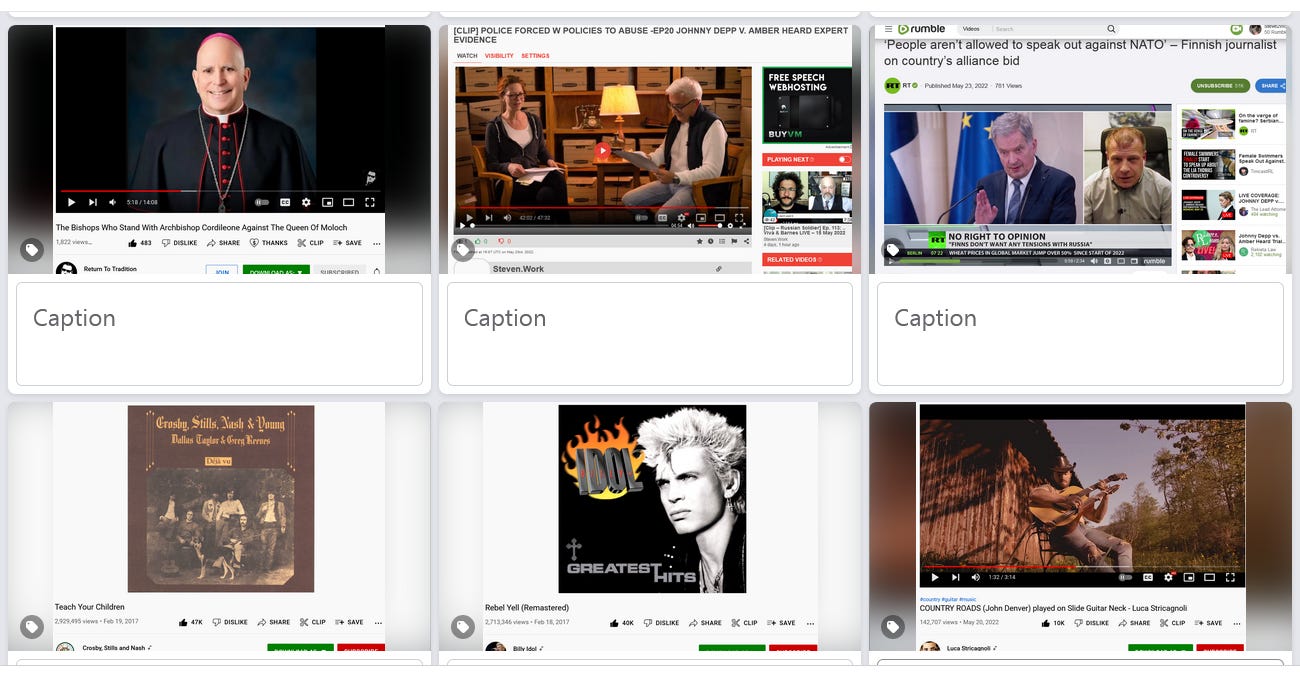1300x677 pixels.
Task: Click miniplayer icon in the Bishops video player
Action: coord(327,202)
